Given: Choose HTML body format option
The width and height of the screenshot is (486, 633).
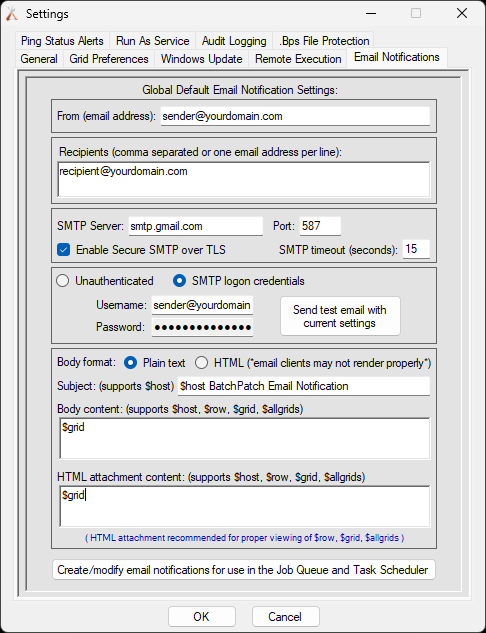Looking at the screenshot, I should (x=201, y=363).
